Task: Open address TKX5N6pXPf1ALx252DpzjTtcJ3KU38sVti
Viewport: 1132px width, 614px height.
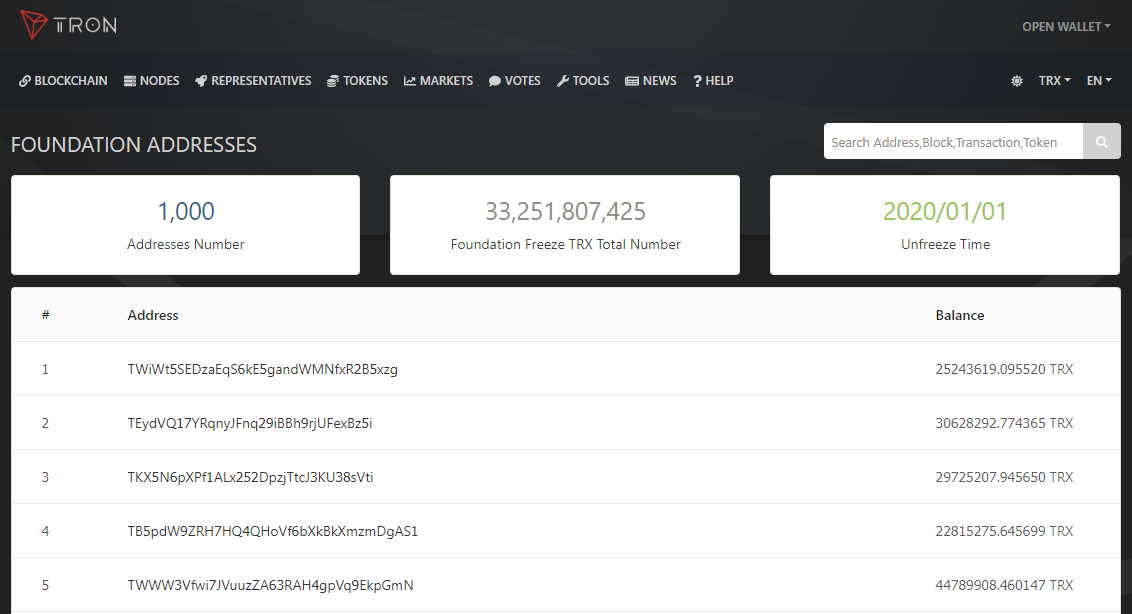Action: point(251,477)
